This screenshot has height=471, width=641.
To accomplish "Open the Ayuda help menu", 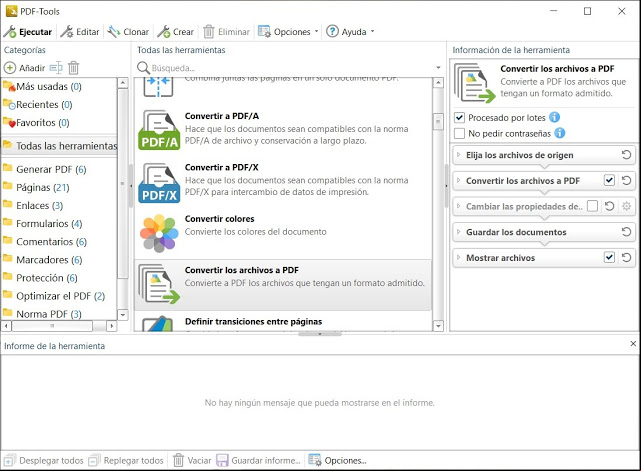I will [x=350, y=31].
